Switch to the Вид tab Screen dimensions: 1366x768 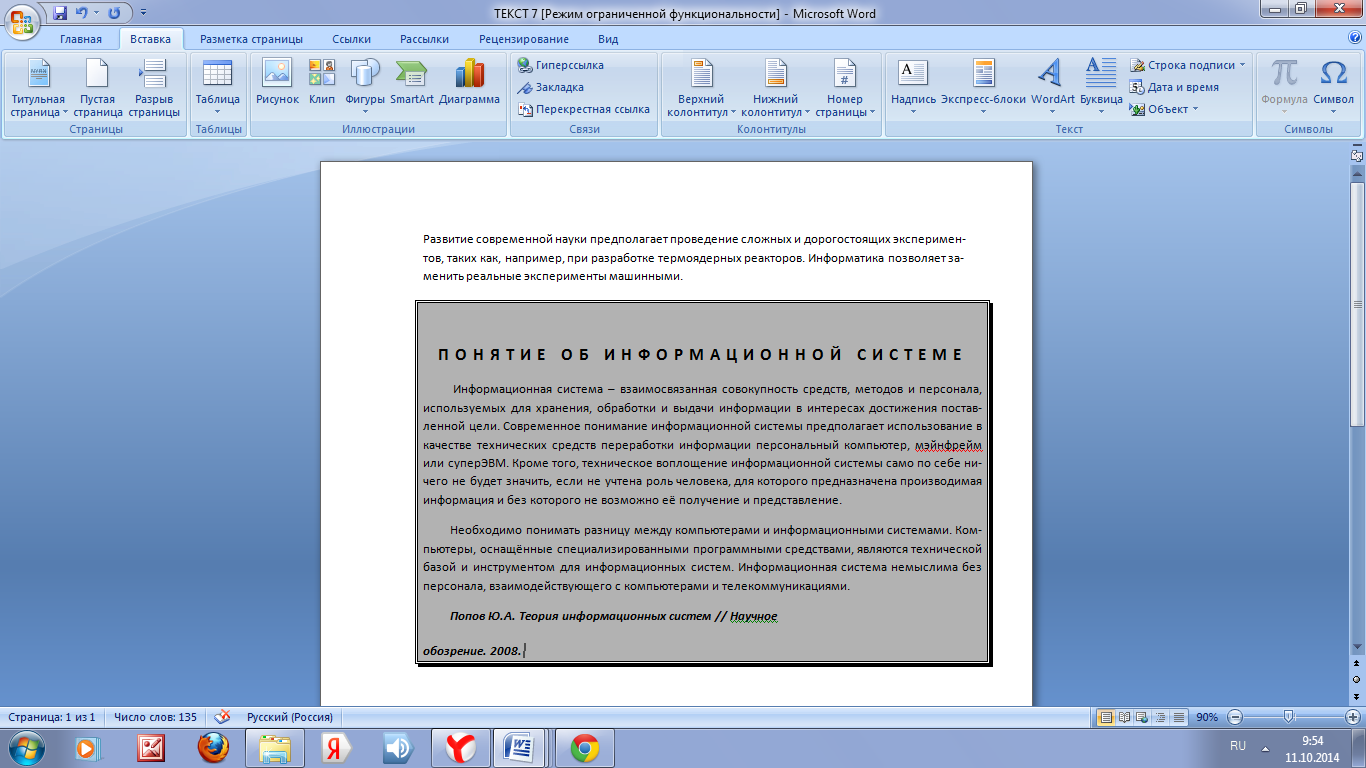coord(608,39)
